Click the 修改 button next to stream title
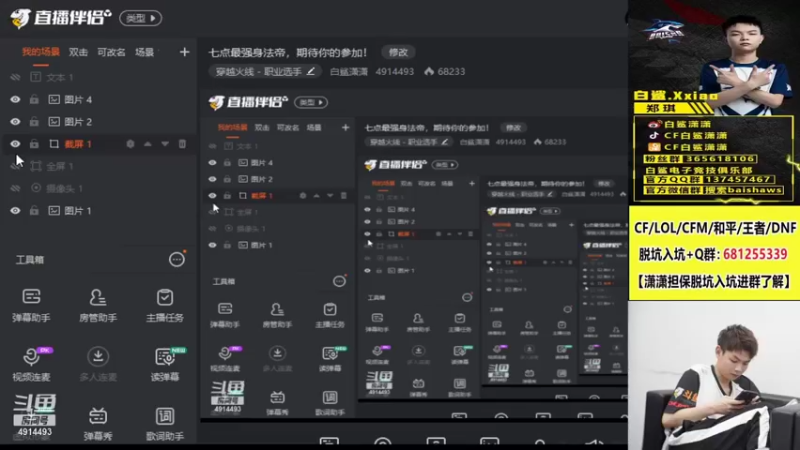Image resolution: width=800 pixels, height=450 pixels. (398, 52)
